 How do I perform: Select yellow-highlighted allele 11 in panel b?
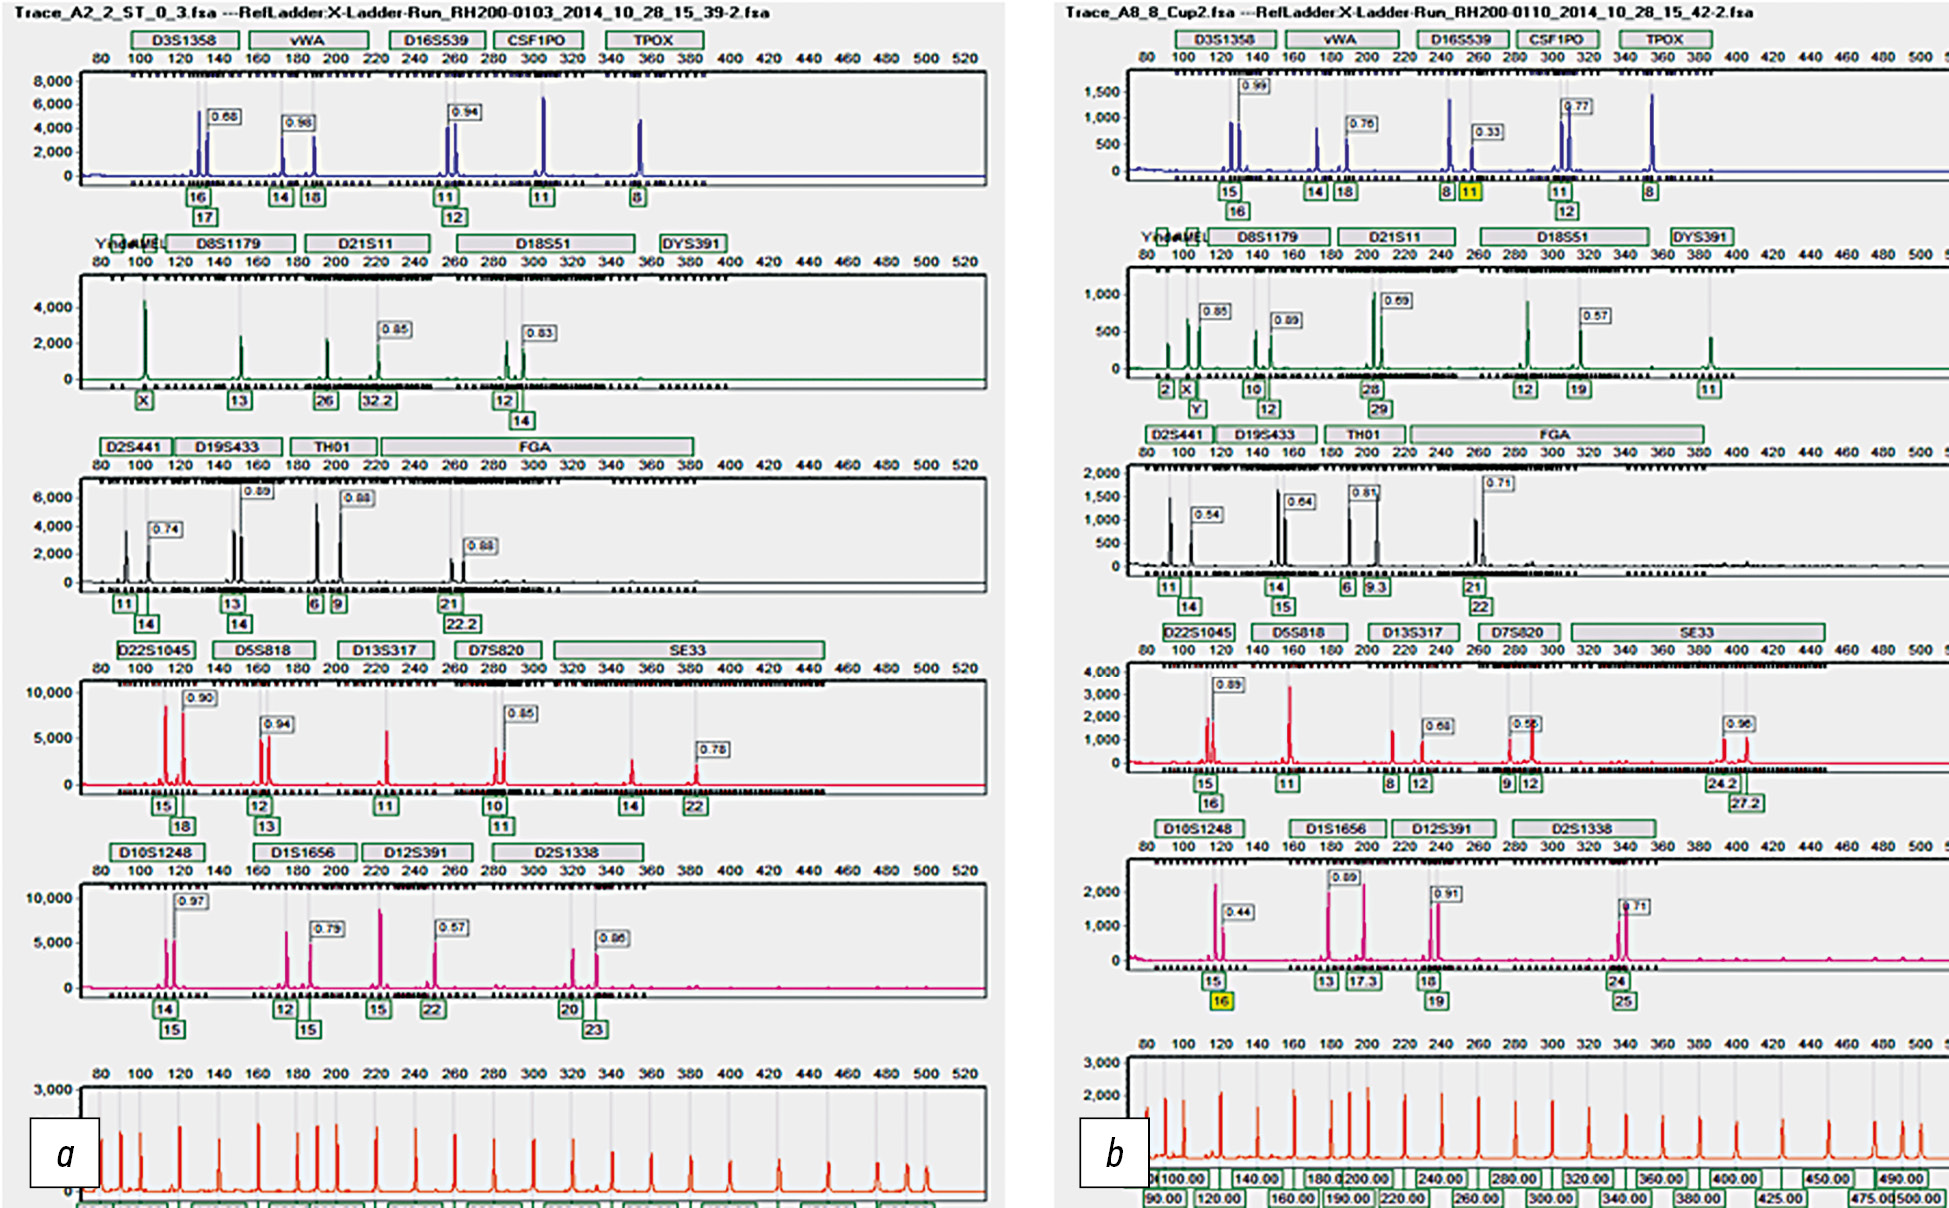[x=1469, y=191]
